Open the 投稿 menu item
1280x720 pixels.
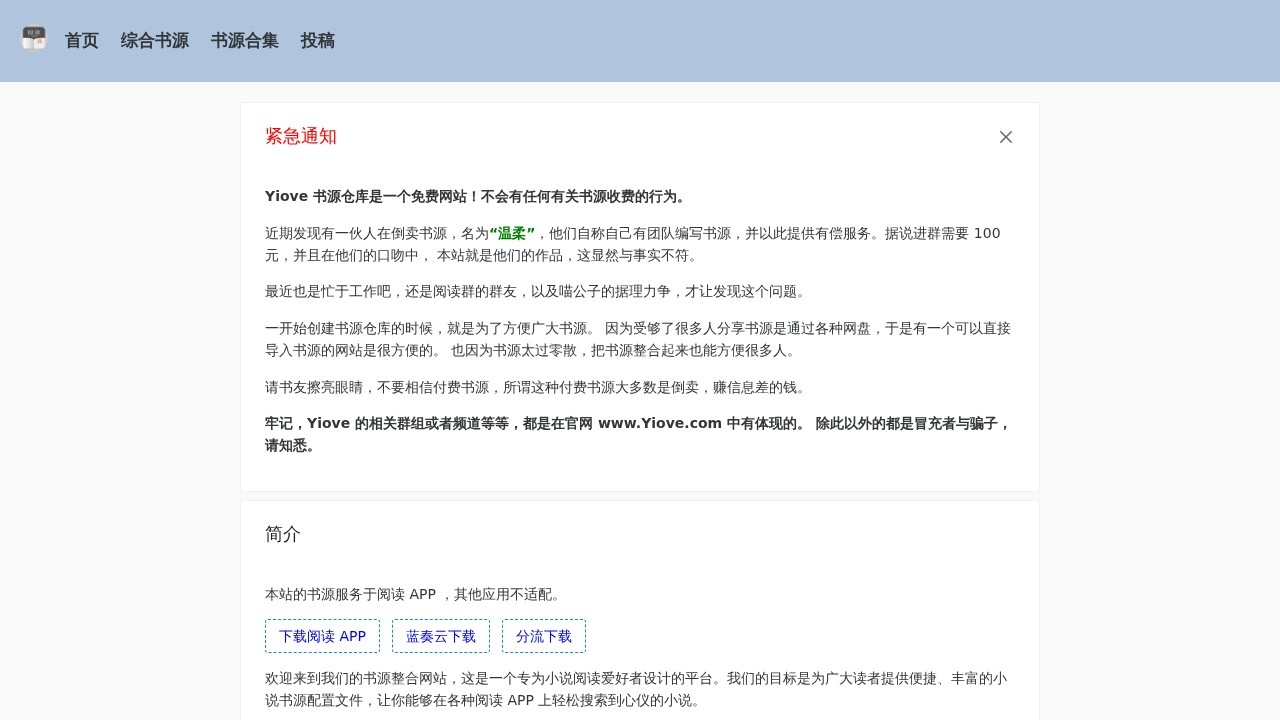click(318, 41)
